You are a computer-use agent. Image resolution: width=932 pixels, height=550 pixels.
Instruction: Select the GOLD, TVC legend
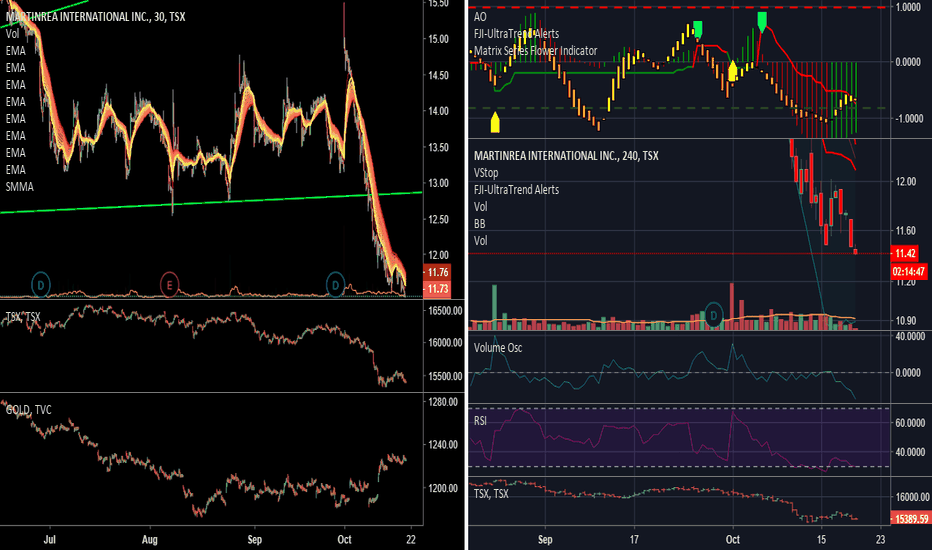click(x=29, y=410)
